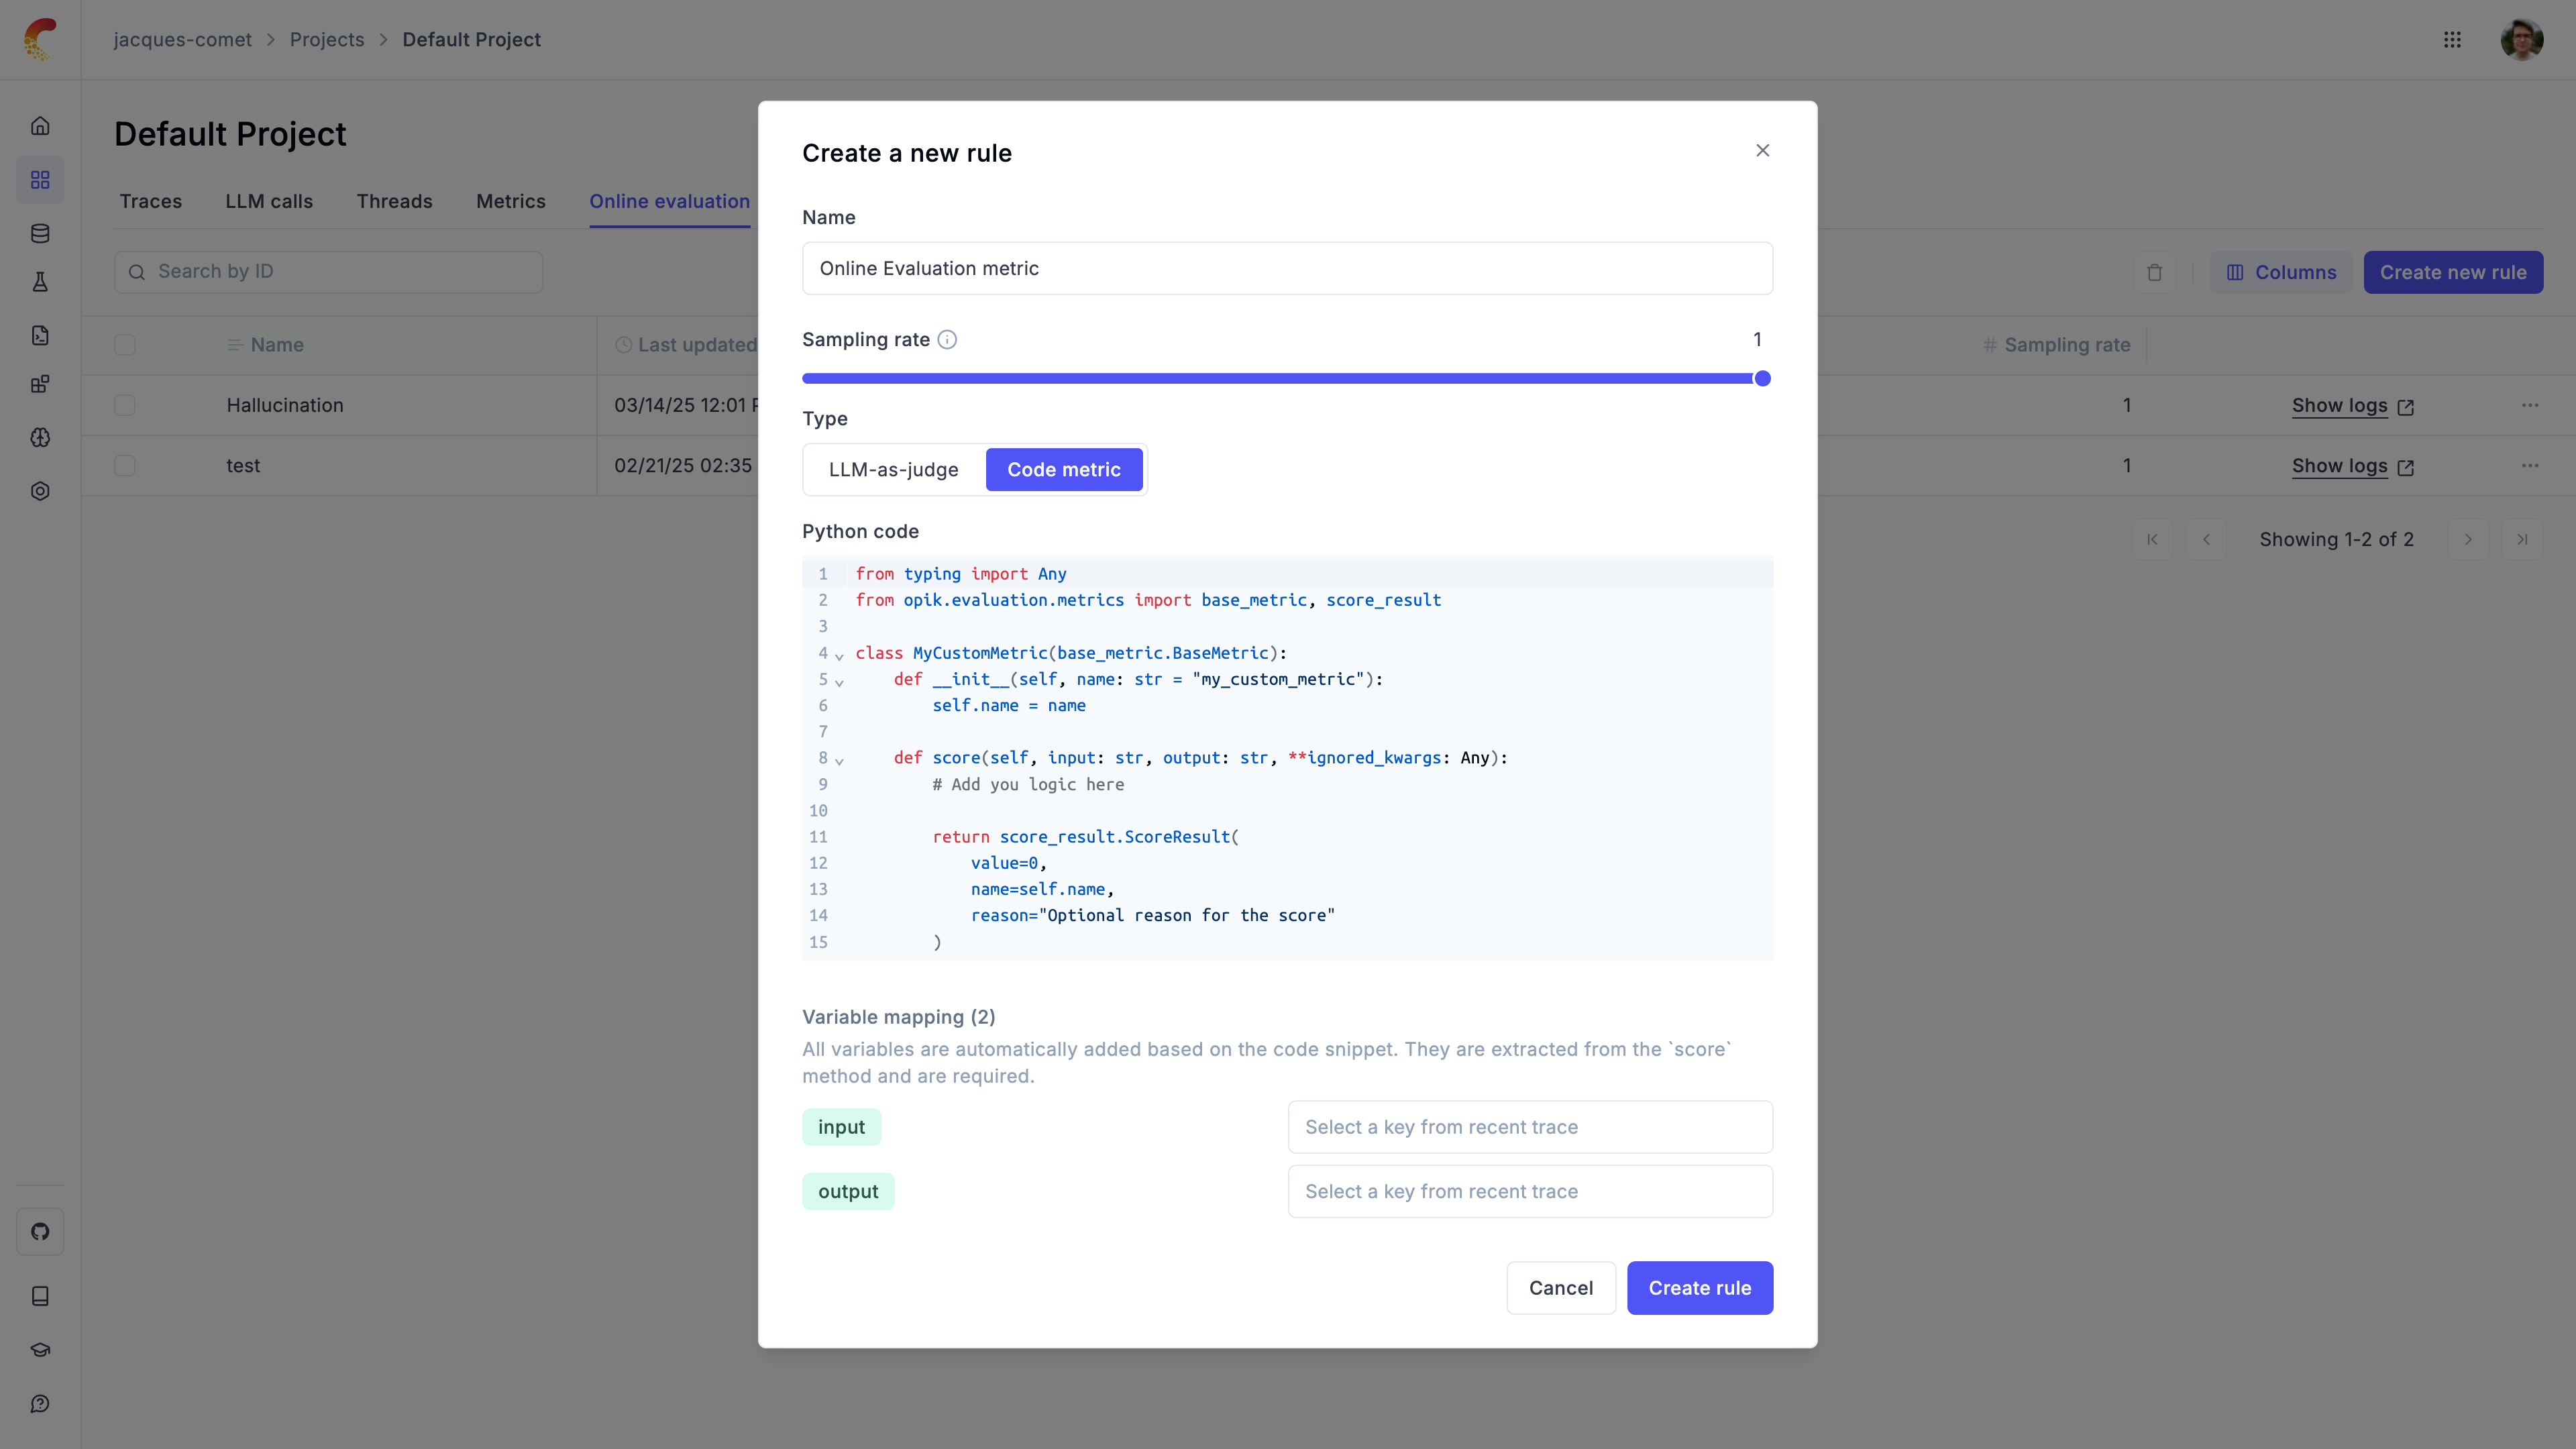Switch to the Traces tab
Screen dimensions: 2576x1449
pyautogui.click(x=150, y=201)
